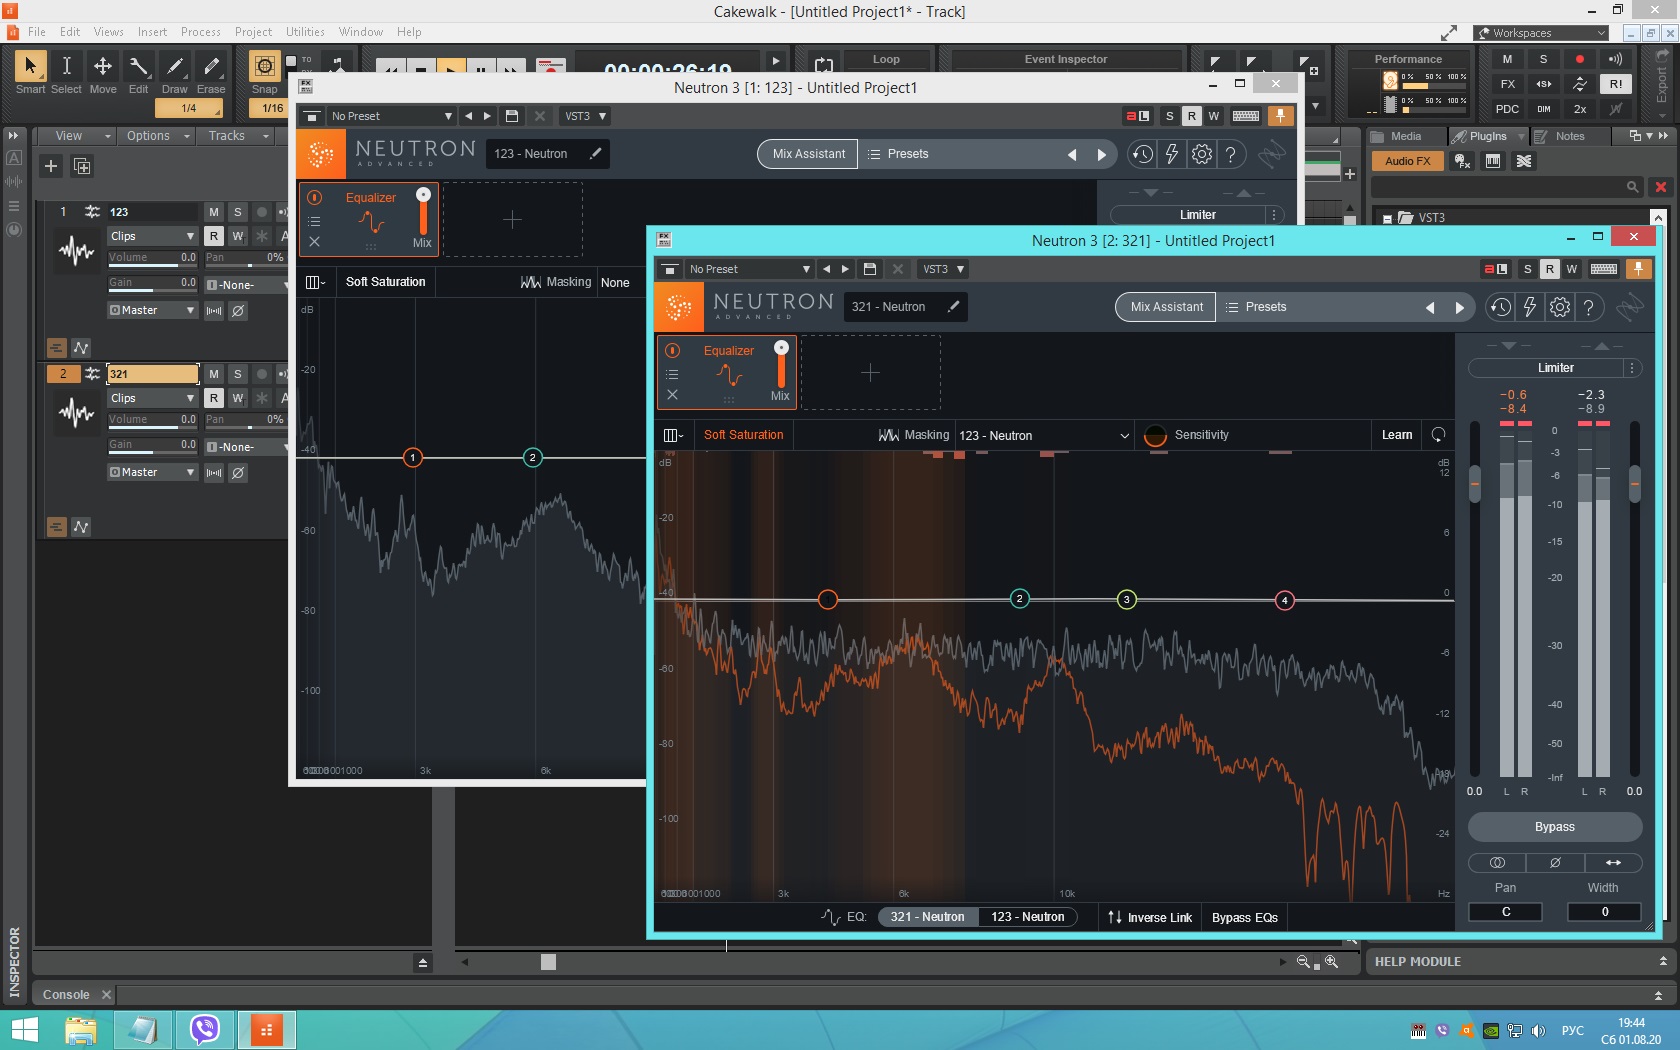The image size is (1680, 1050).
Task: Add a new track with plus button
Action: 51,166
